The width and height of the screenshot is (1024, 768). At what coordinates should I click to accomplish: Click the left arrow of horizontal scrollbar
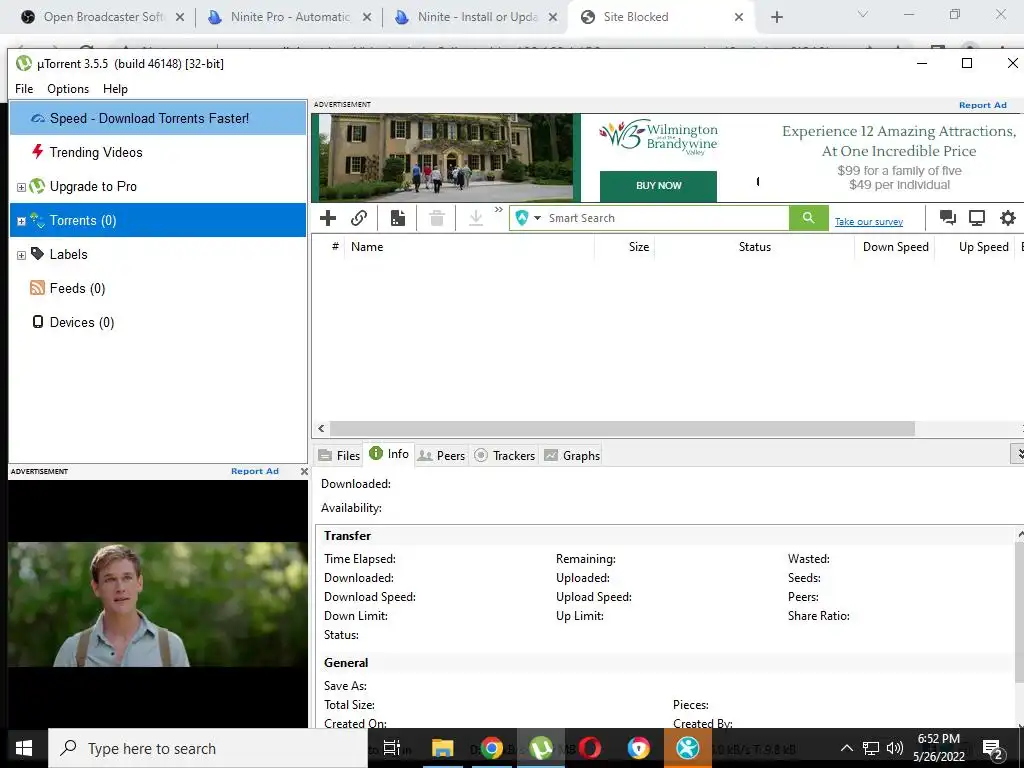click(321, 428)
